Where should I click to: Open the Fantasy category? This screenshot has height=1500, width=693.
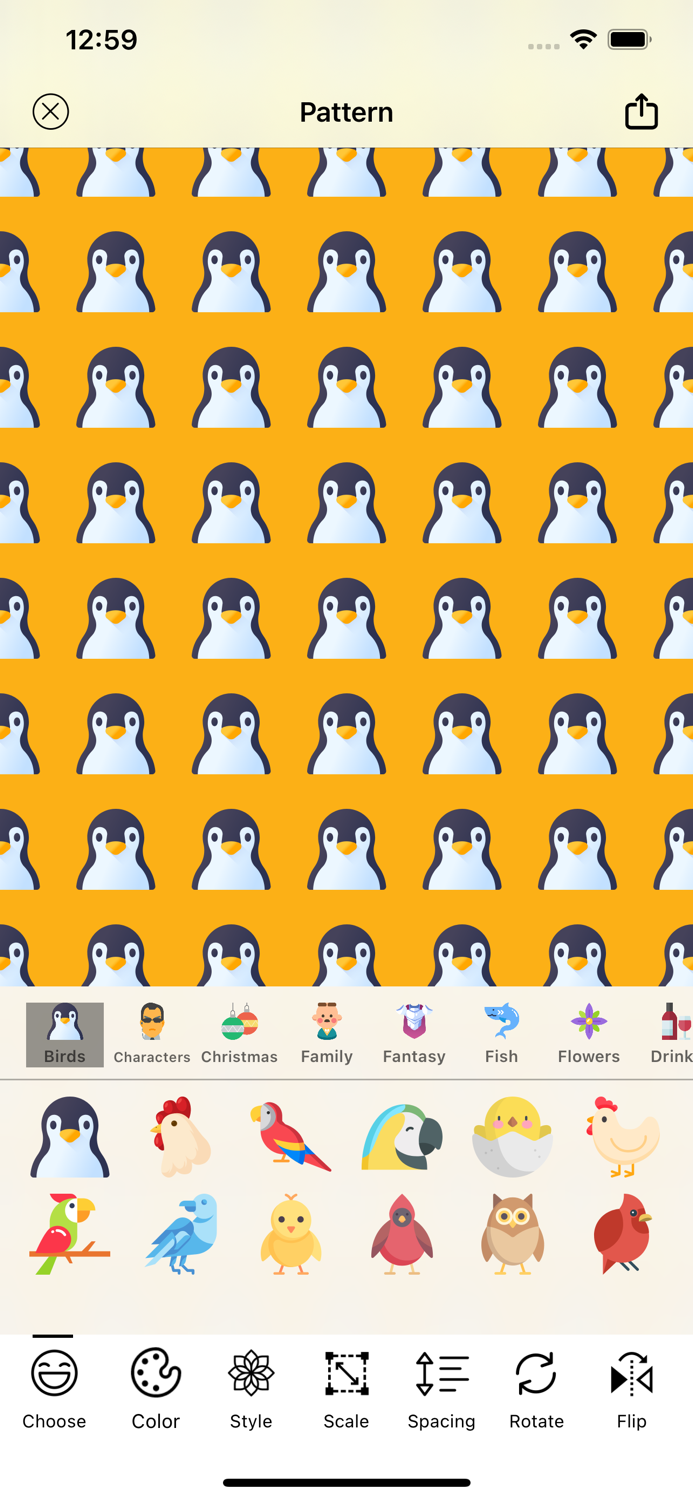(x=414, y=1035)
